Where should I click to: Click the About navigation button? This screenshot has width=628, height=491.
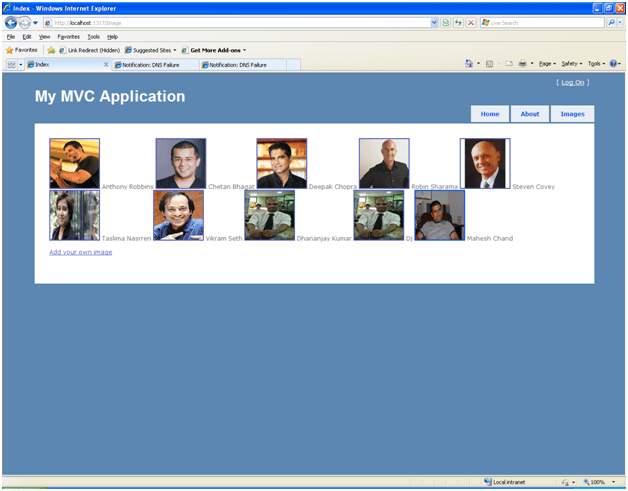click(x=530, y=114)
